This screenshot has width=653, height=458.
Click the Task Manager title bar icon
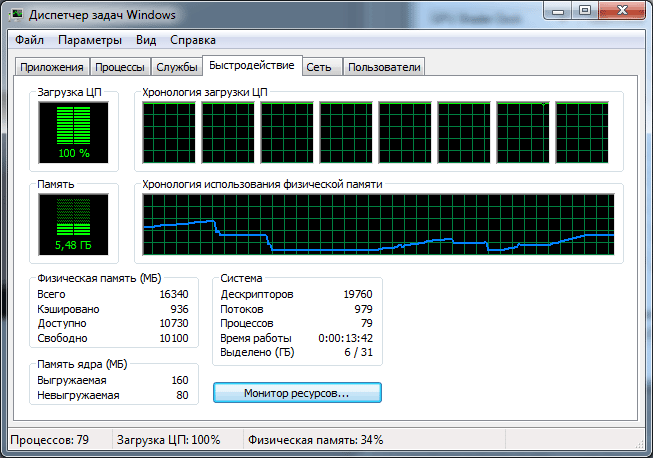tap(17, 15)
